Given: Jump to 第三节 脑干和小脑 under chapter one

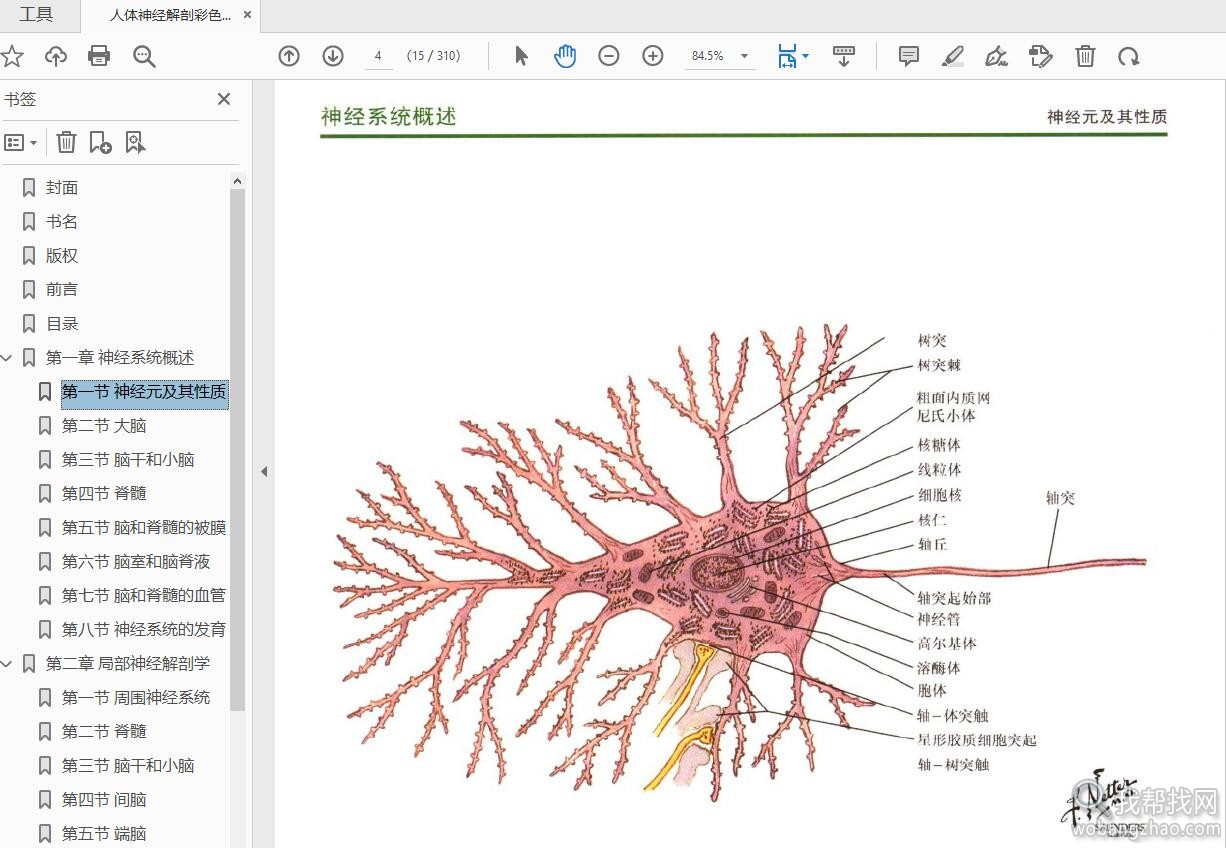Looking at the screenshot, I should pos(128,460).
